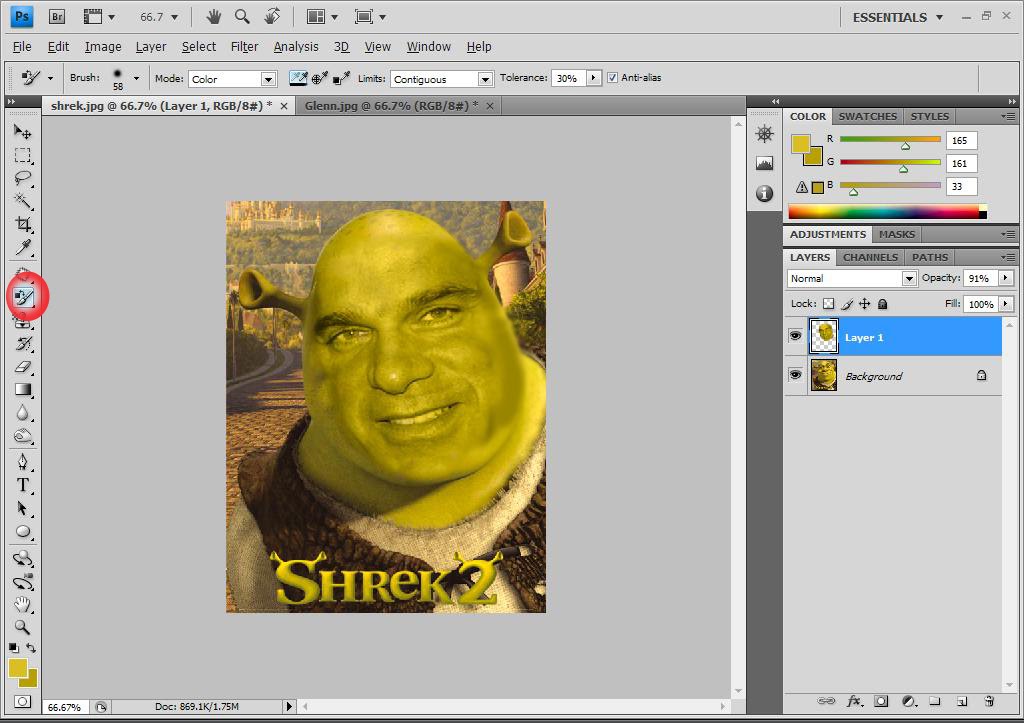Toggle Quick Mask mode
The width and height of the screenshot is (1024, 723).
(22, 701)
